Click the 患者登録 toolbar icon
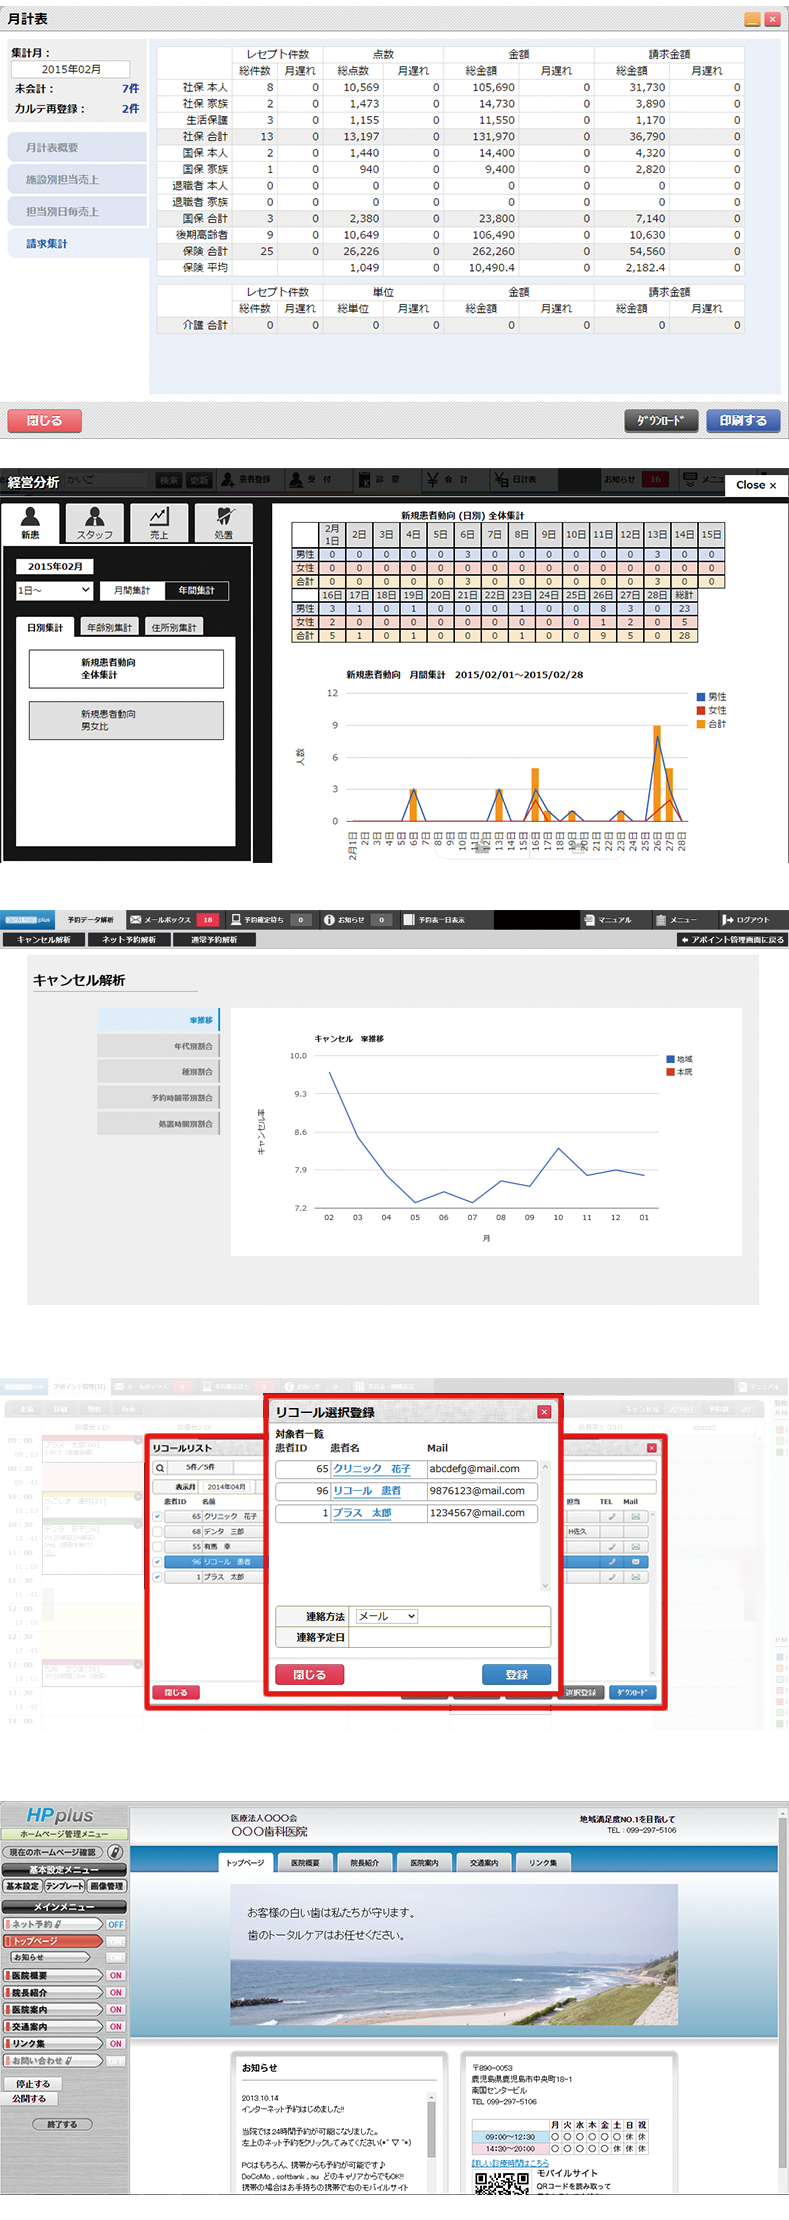This screenshot has height=2220, width=789. (228, 480)
